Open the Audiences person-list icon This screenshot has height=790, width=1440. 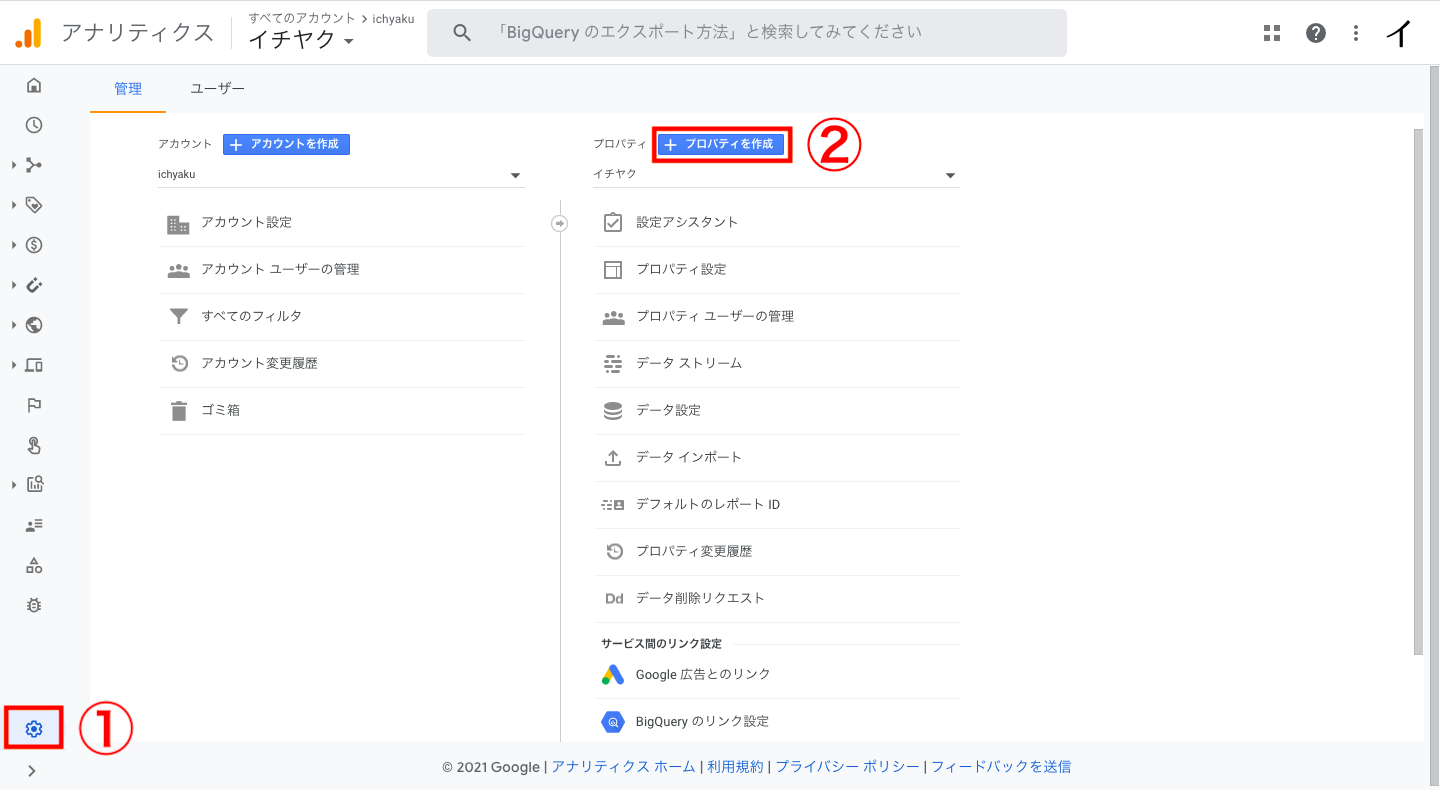pyautogui.click(x=34, y=525)
